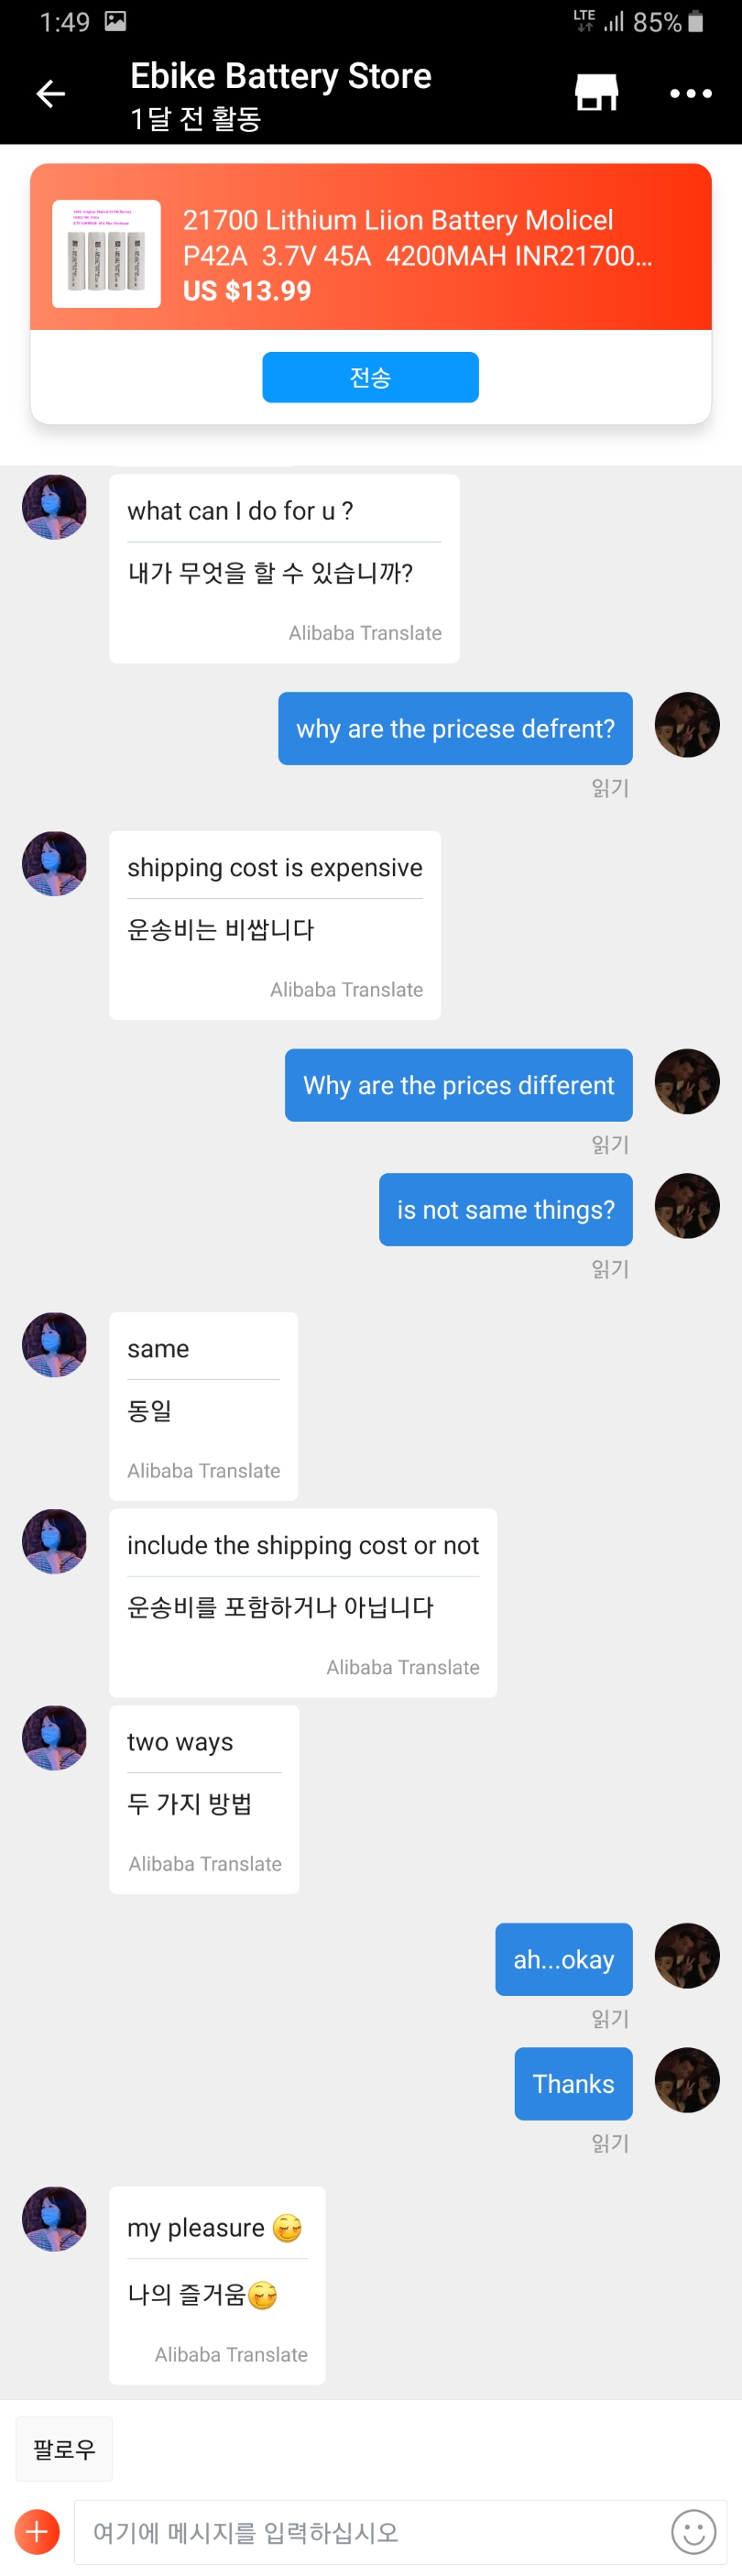742x2576 pixels.
Task: Tap user avatar beside 'ah...okay' message
Action: pyautogui.click(x=686, y=1955)
